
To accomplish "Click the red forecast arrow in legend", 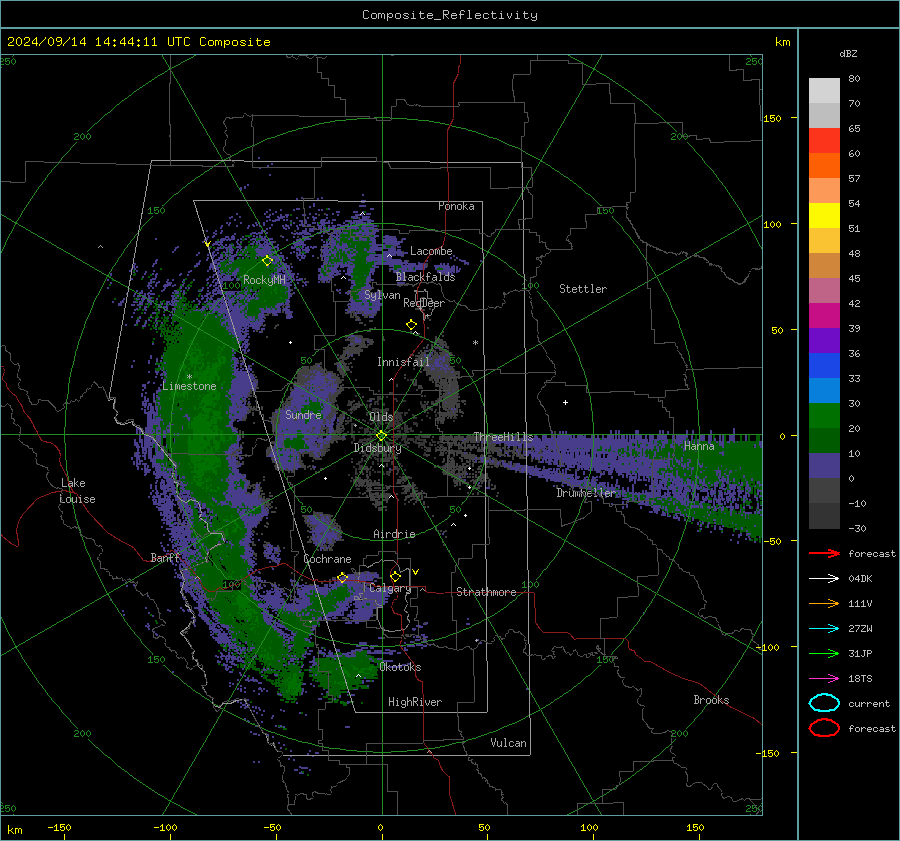I will (824, 553).
